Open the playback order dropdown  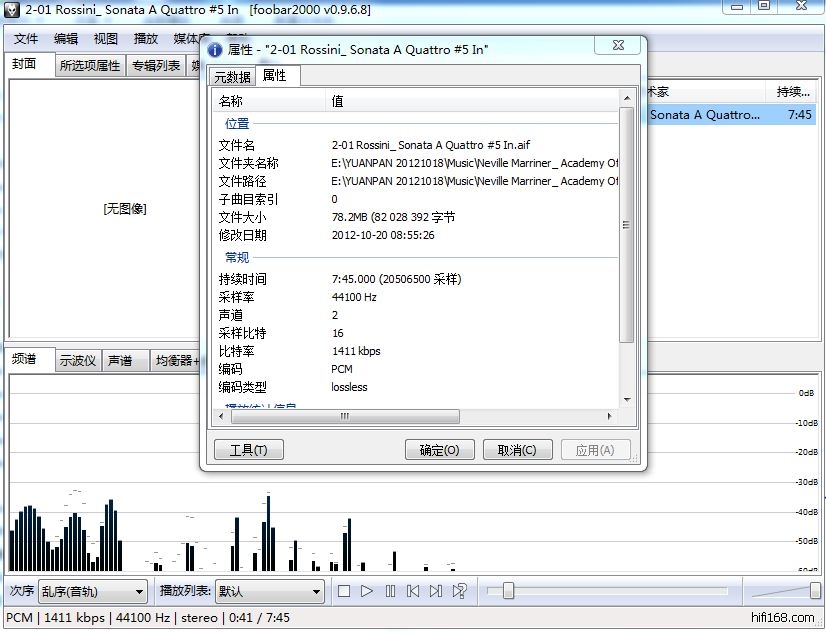tap(93, 592)
